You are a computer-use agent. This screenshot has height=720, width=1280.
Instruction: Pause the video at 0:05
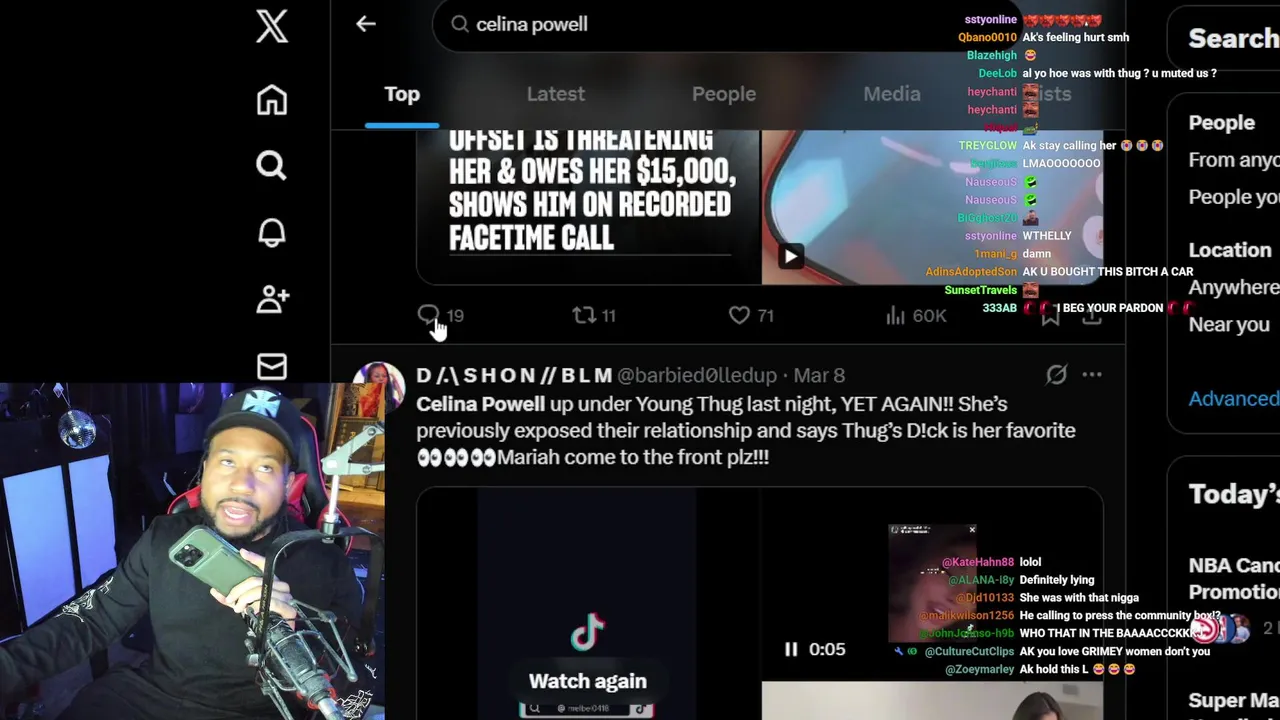791,650
